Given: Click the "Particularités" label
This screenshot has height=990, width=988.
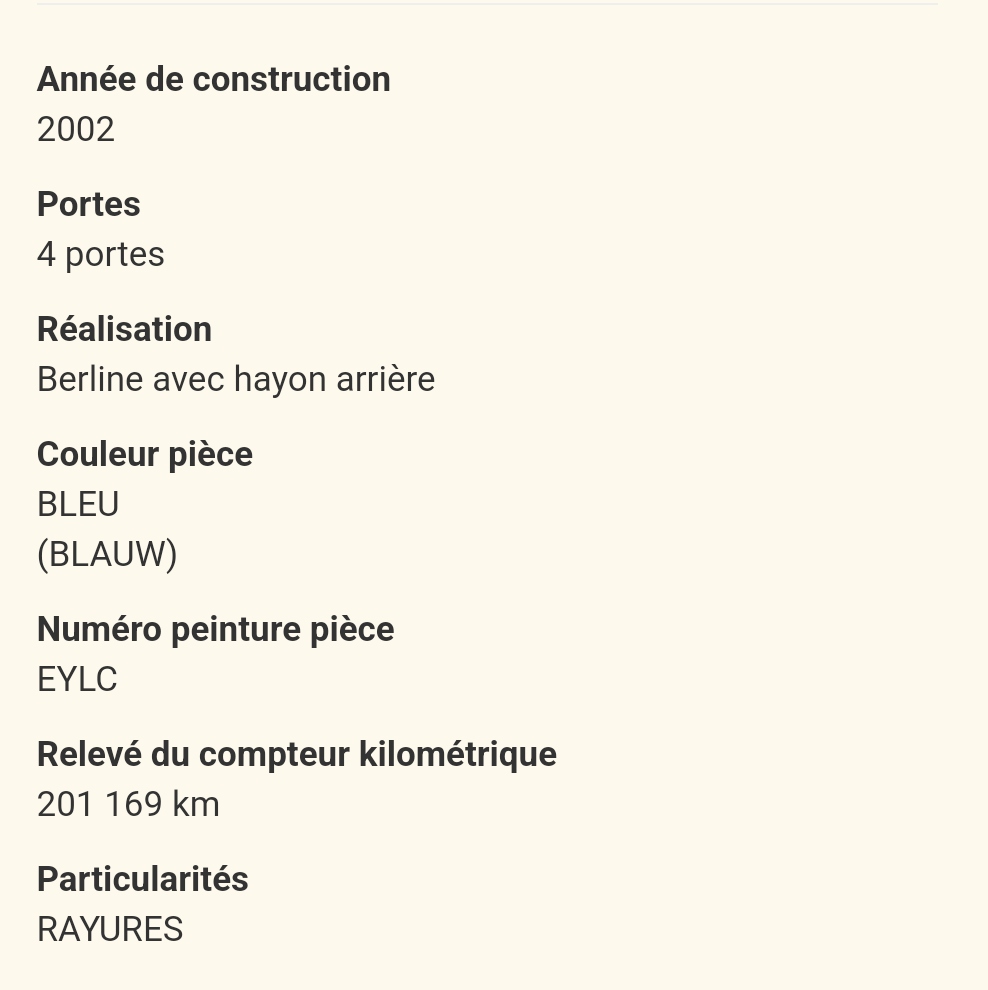Looking at the screenshot, I should pyautogui.click(x=142, y=879).
